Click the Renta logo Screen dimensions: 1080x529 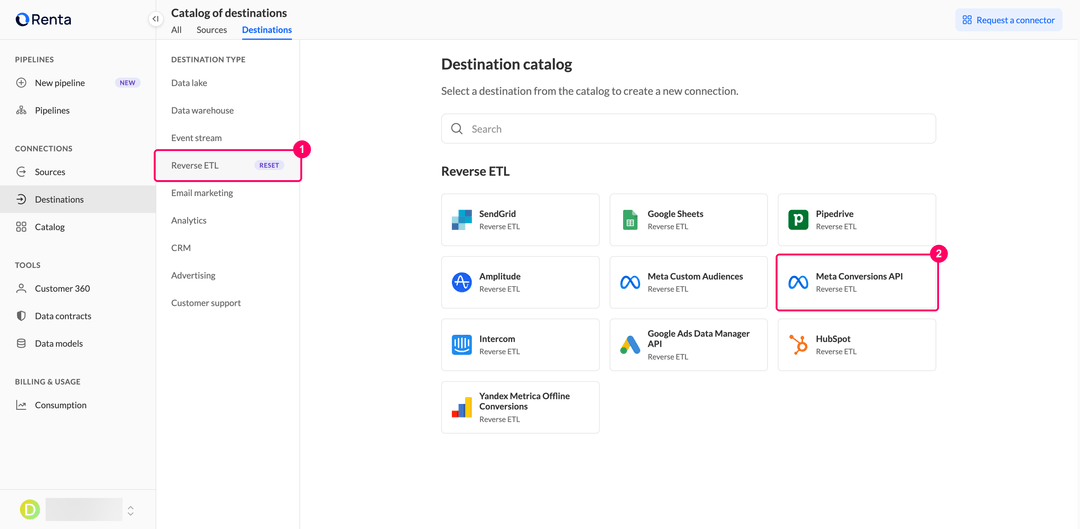pos(43,19)
